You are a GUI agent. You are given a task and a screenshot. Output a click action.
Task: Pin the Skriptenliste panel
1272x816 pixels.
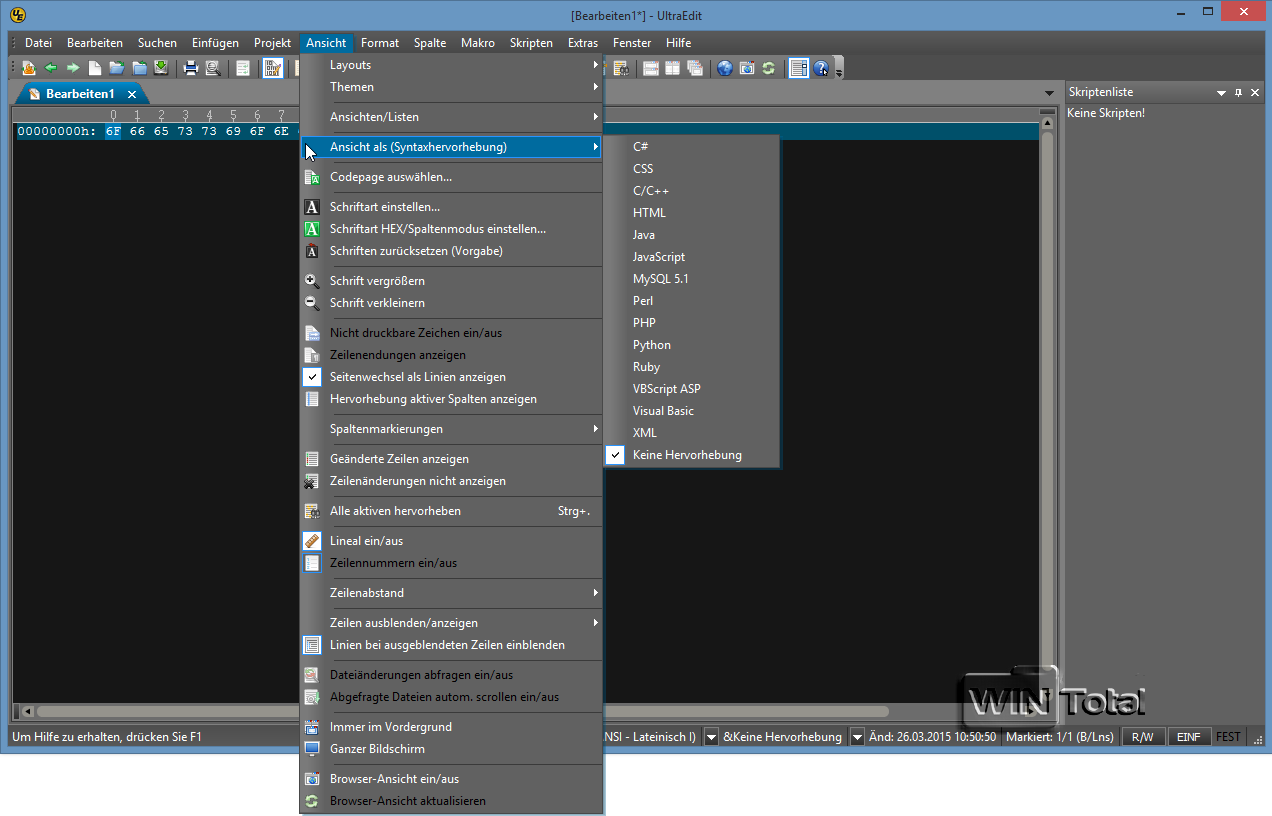point(1238,92)
